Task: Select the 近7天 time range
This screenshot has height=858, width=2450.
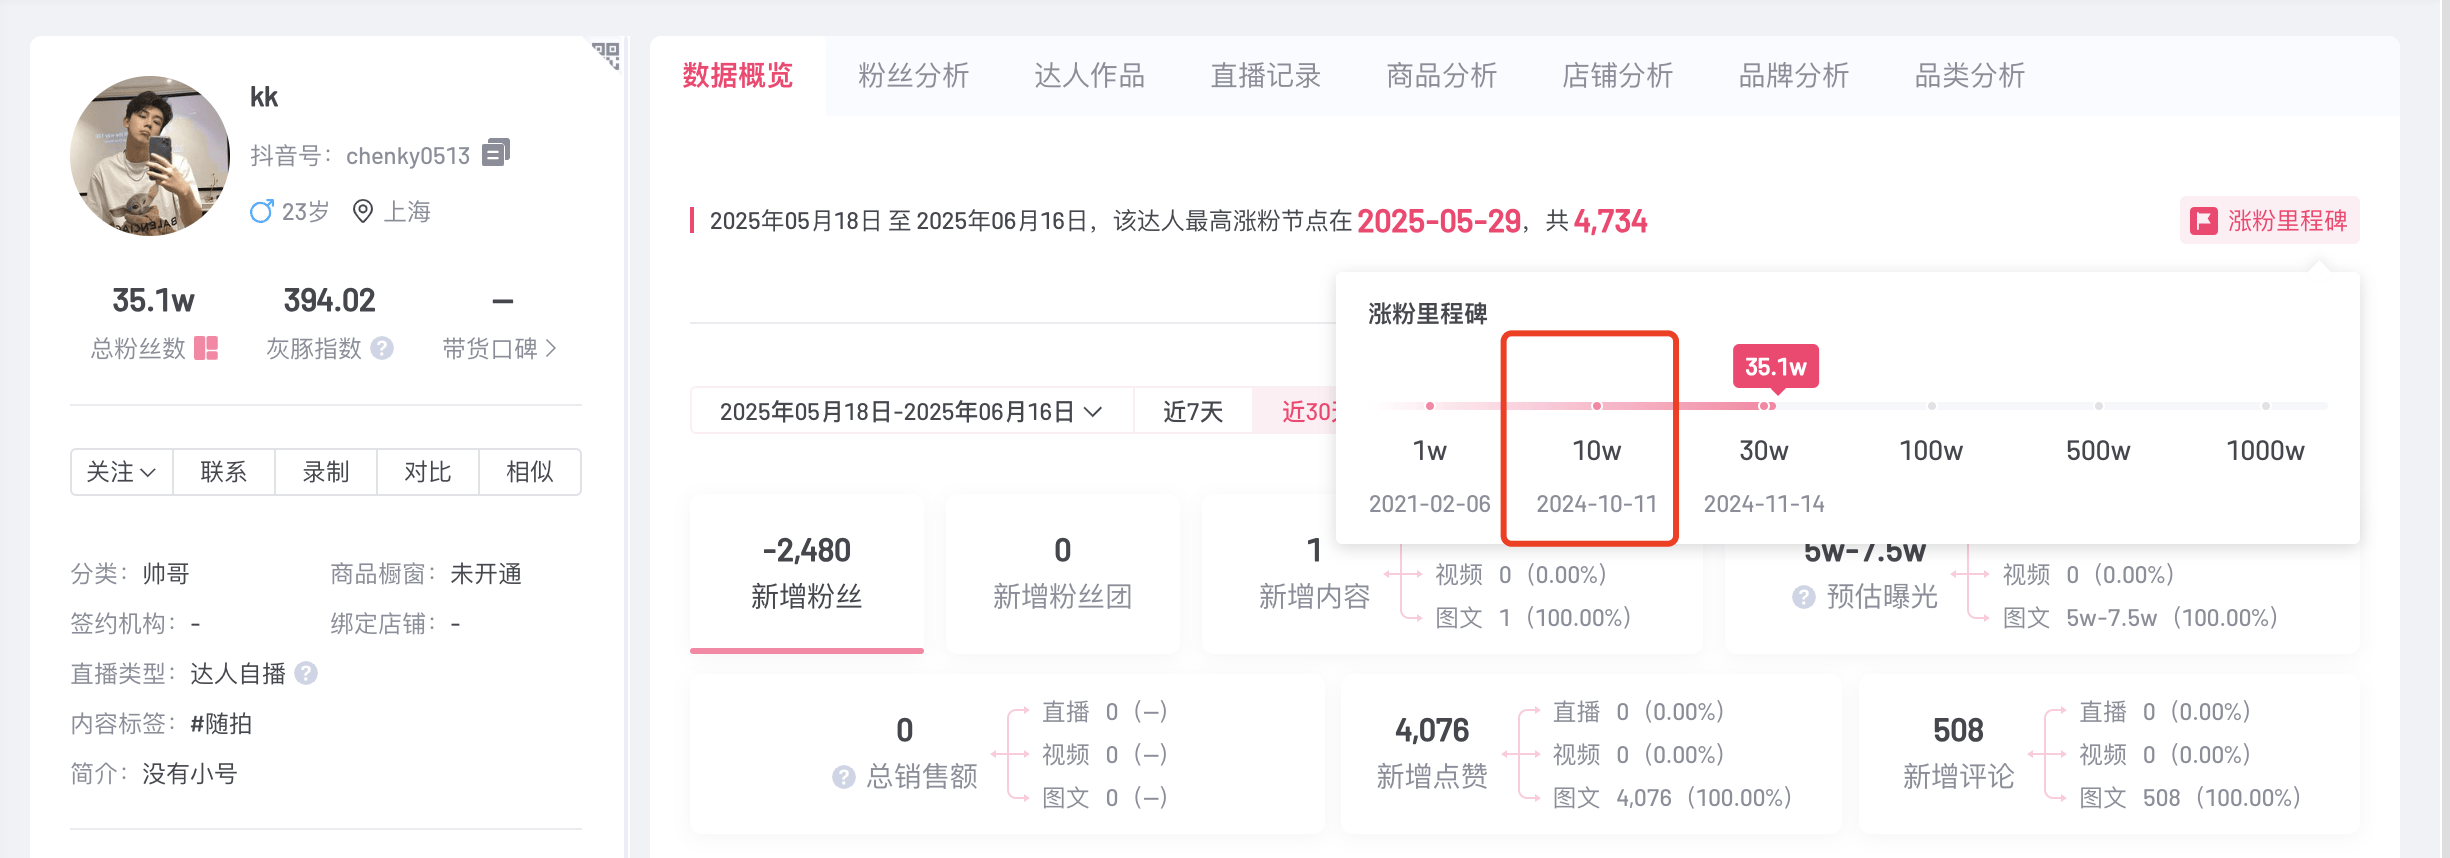Action: point(1192,411)
